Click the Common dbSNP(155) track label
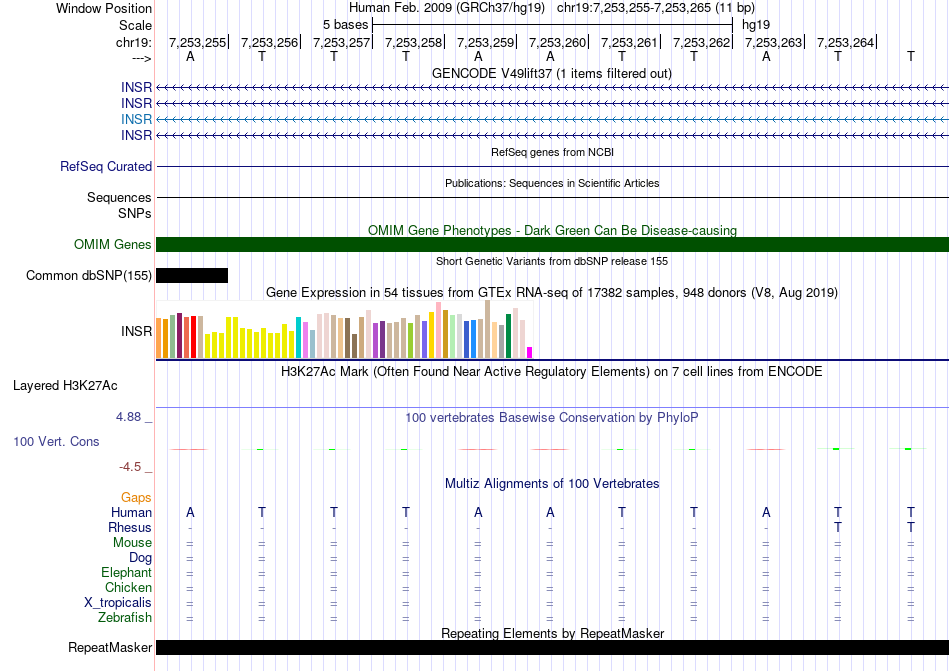The width and height of the screenshot is (950, 671). click(x=89, y=276)
